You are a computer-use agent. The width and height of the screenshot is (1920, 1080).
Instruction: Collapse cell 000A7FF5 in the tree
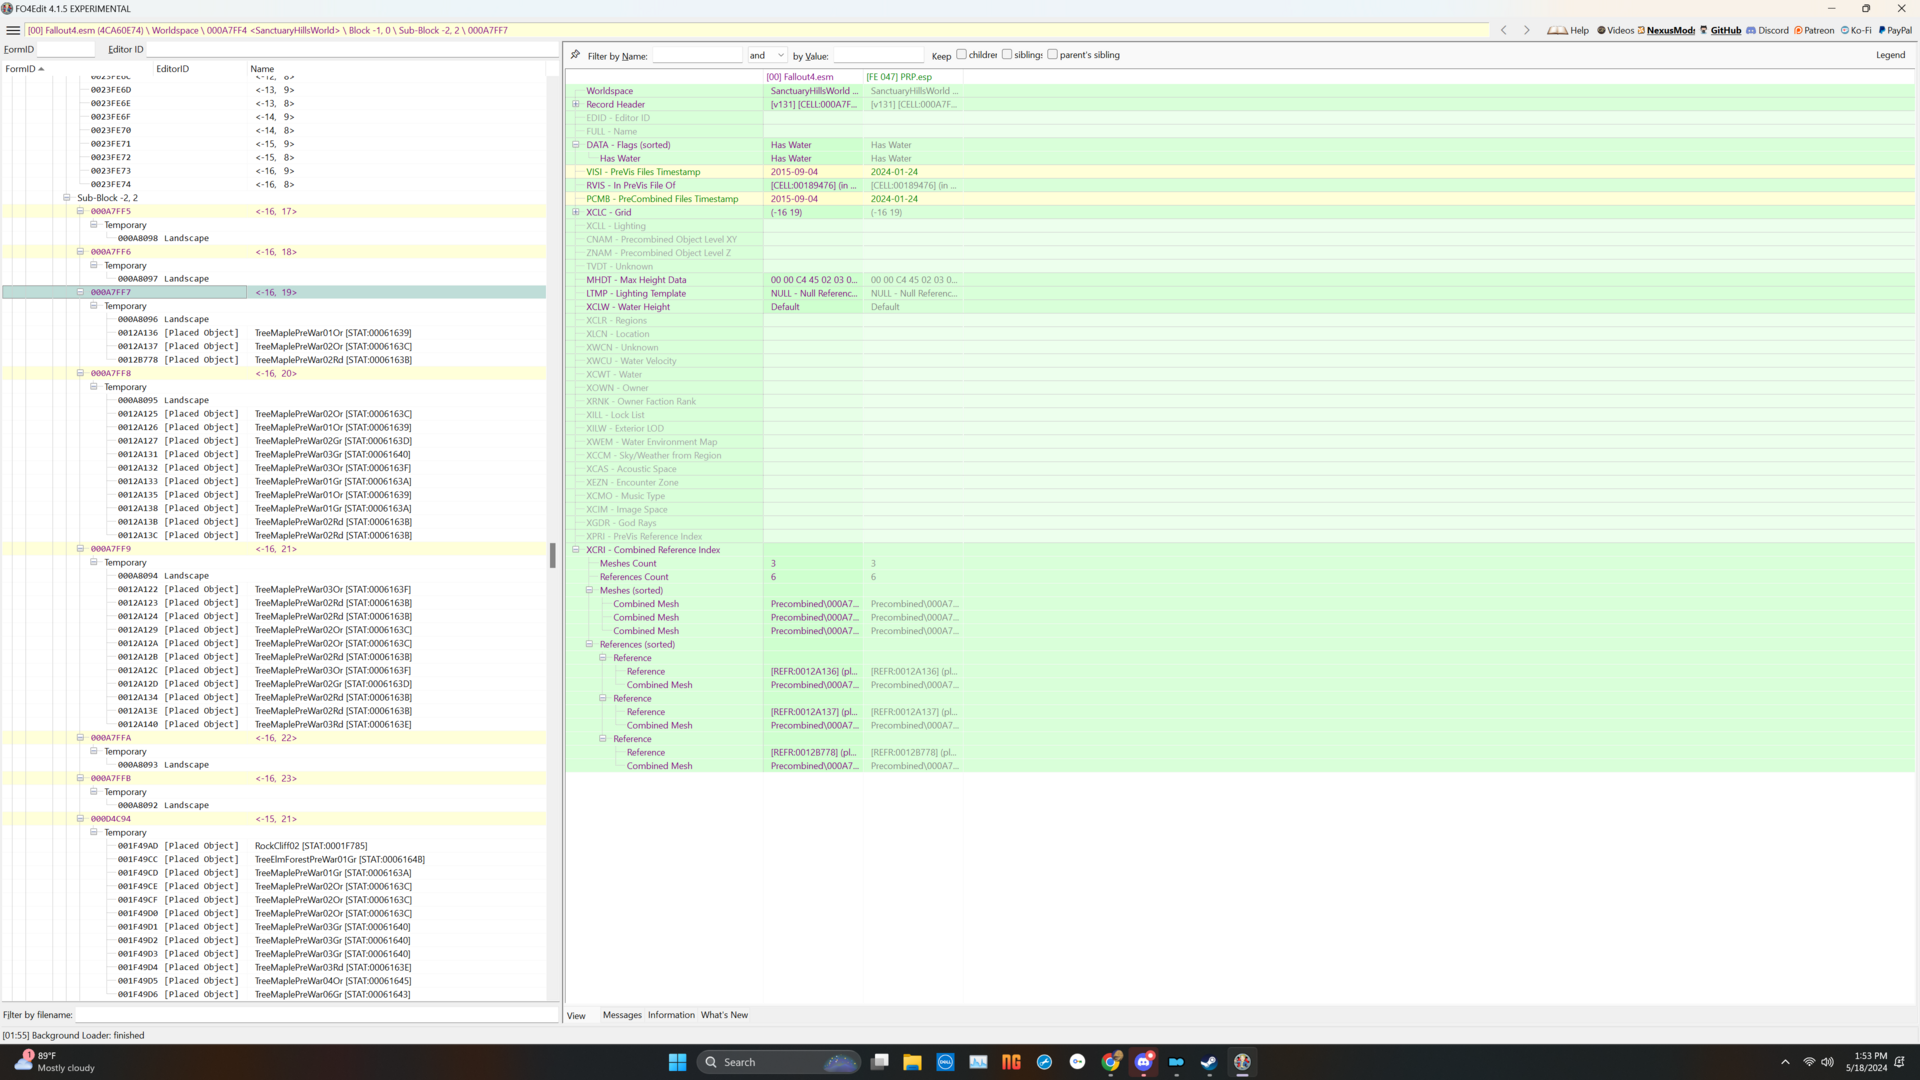(80, 211)
